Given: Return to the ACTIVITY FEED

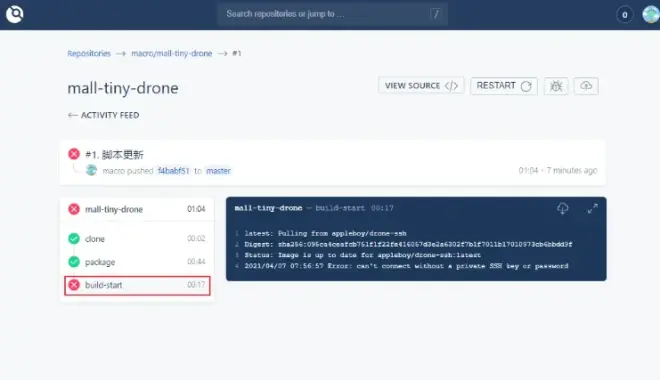Looking at the screenshot, I should 104,115.
